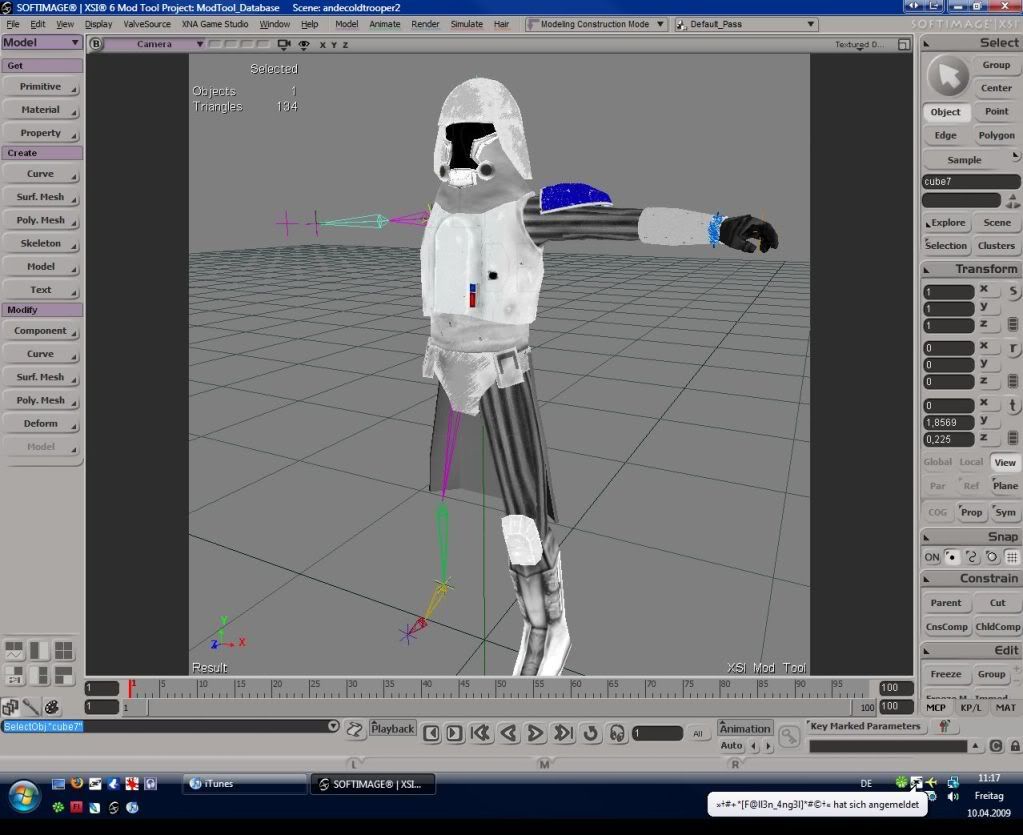Toggle viewport B memo button

click(96, 44)
